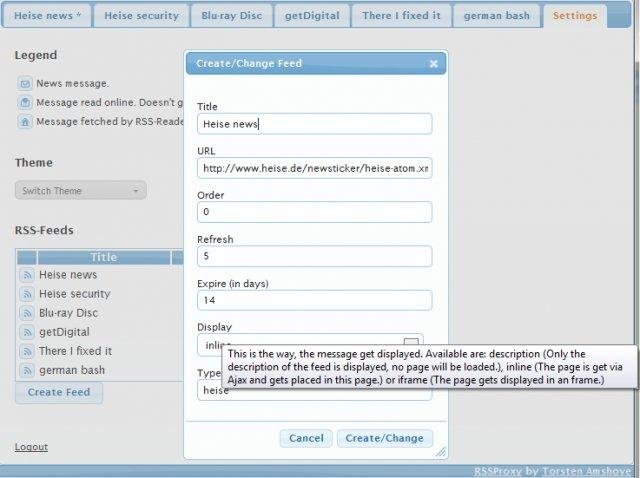Image resolution: width=640 pixels, height=478 pixels.
Task: Click Cancel in the feed dialog
Action: point(306,438)
